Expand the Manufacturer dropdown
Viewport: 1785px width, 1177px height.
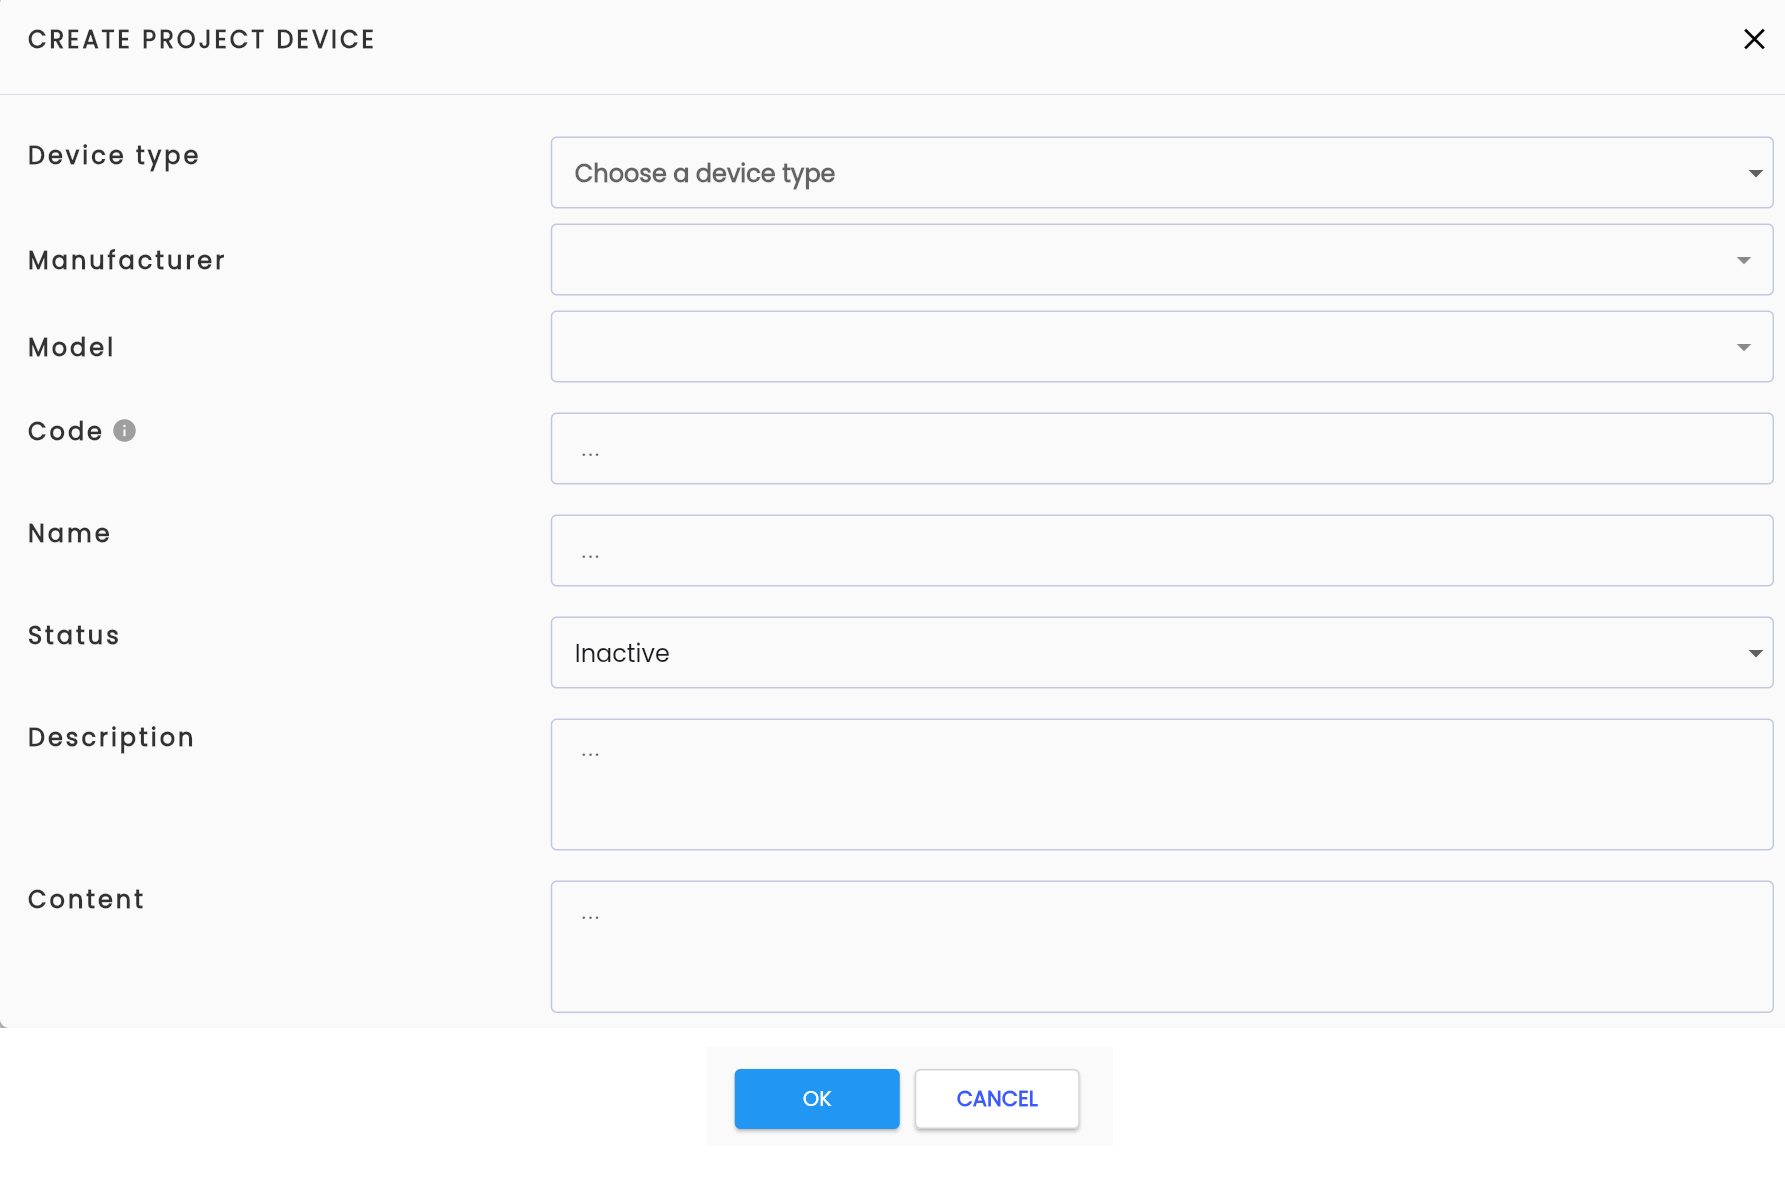pos(1162,260)
